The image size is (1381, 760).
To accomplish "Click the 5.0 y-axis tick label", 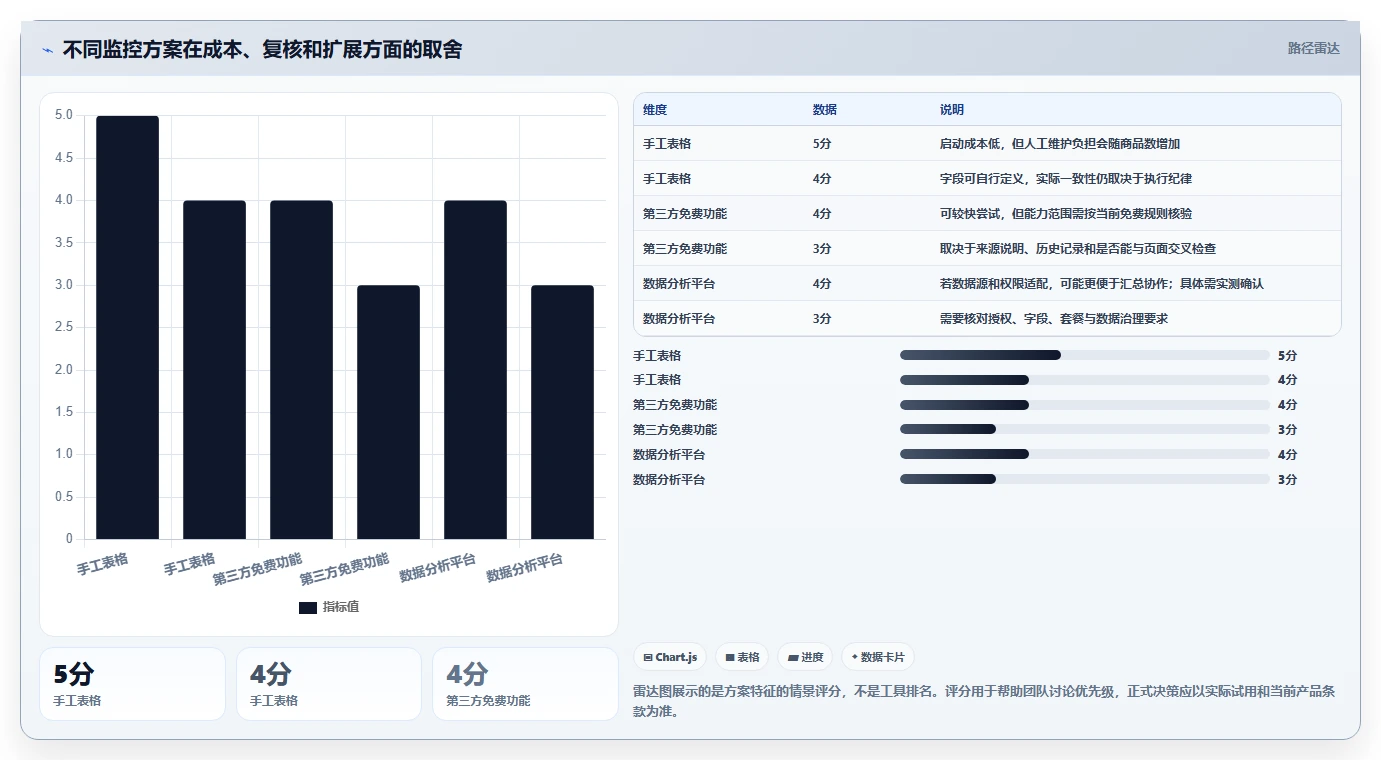I will [63, 115].
